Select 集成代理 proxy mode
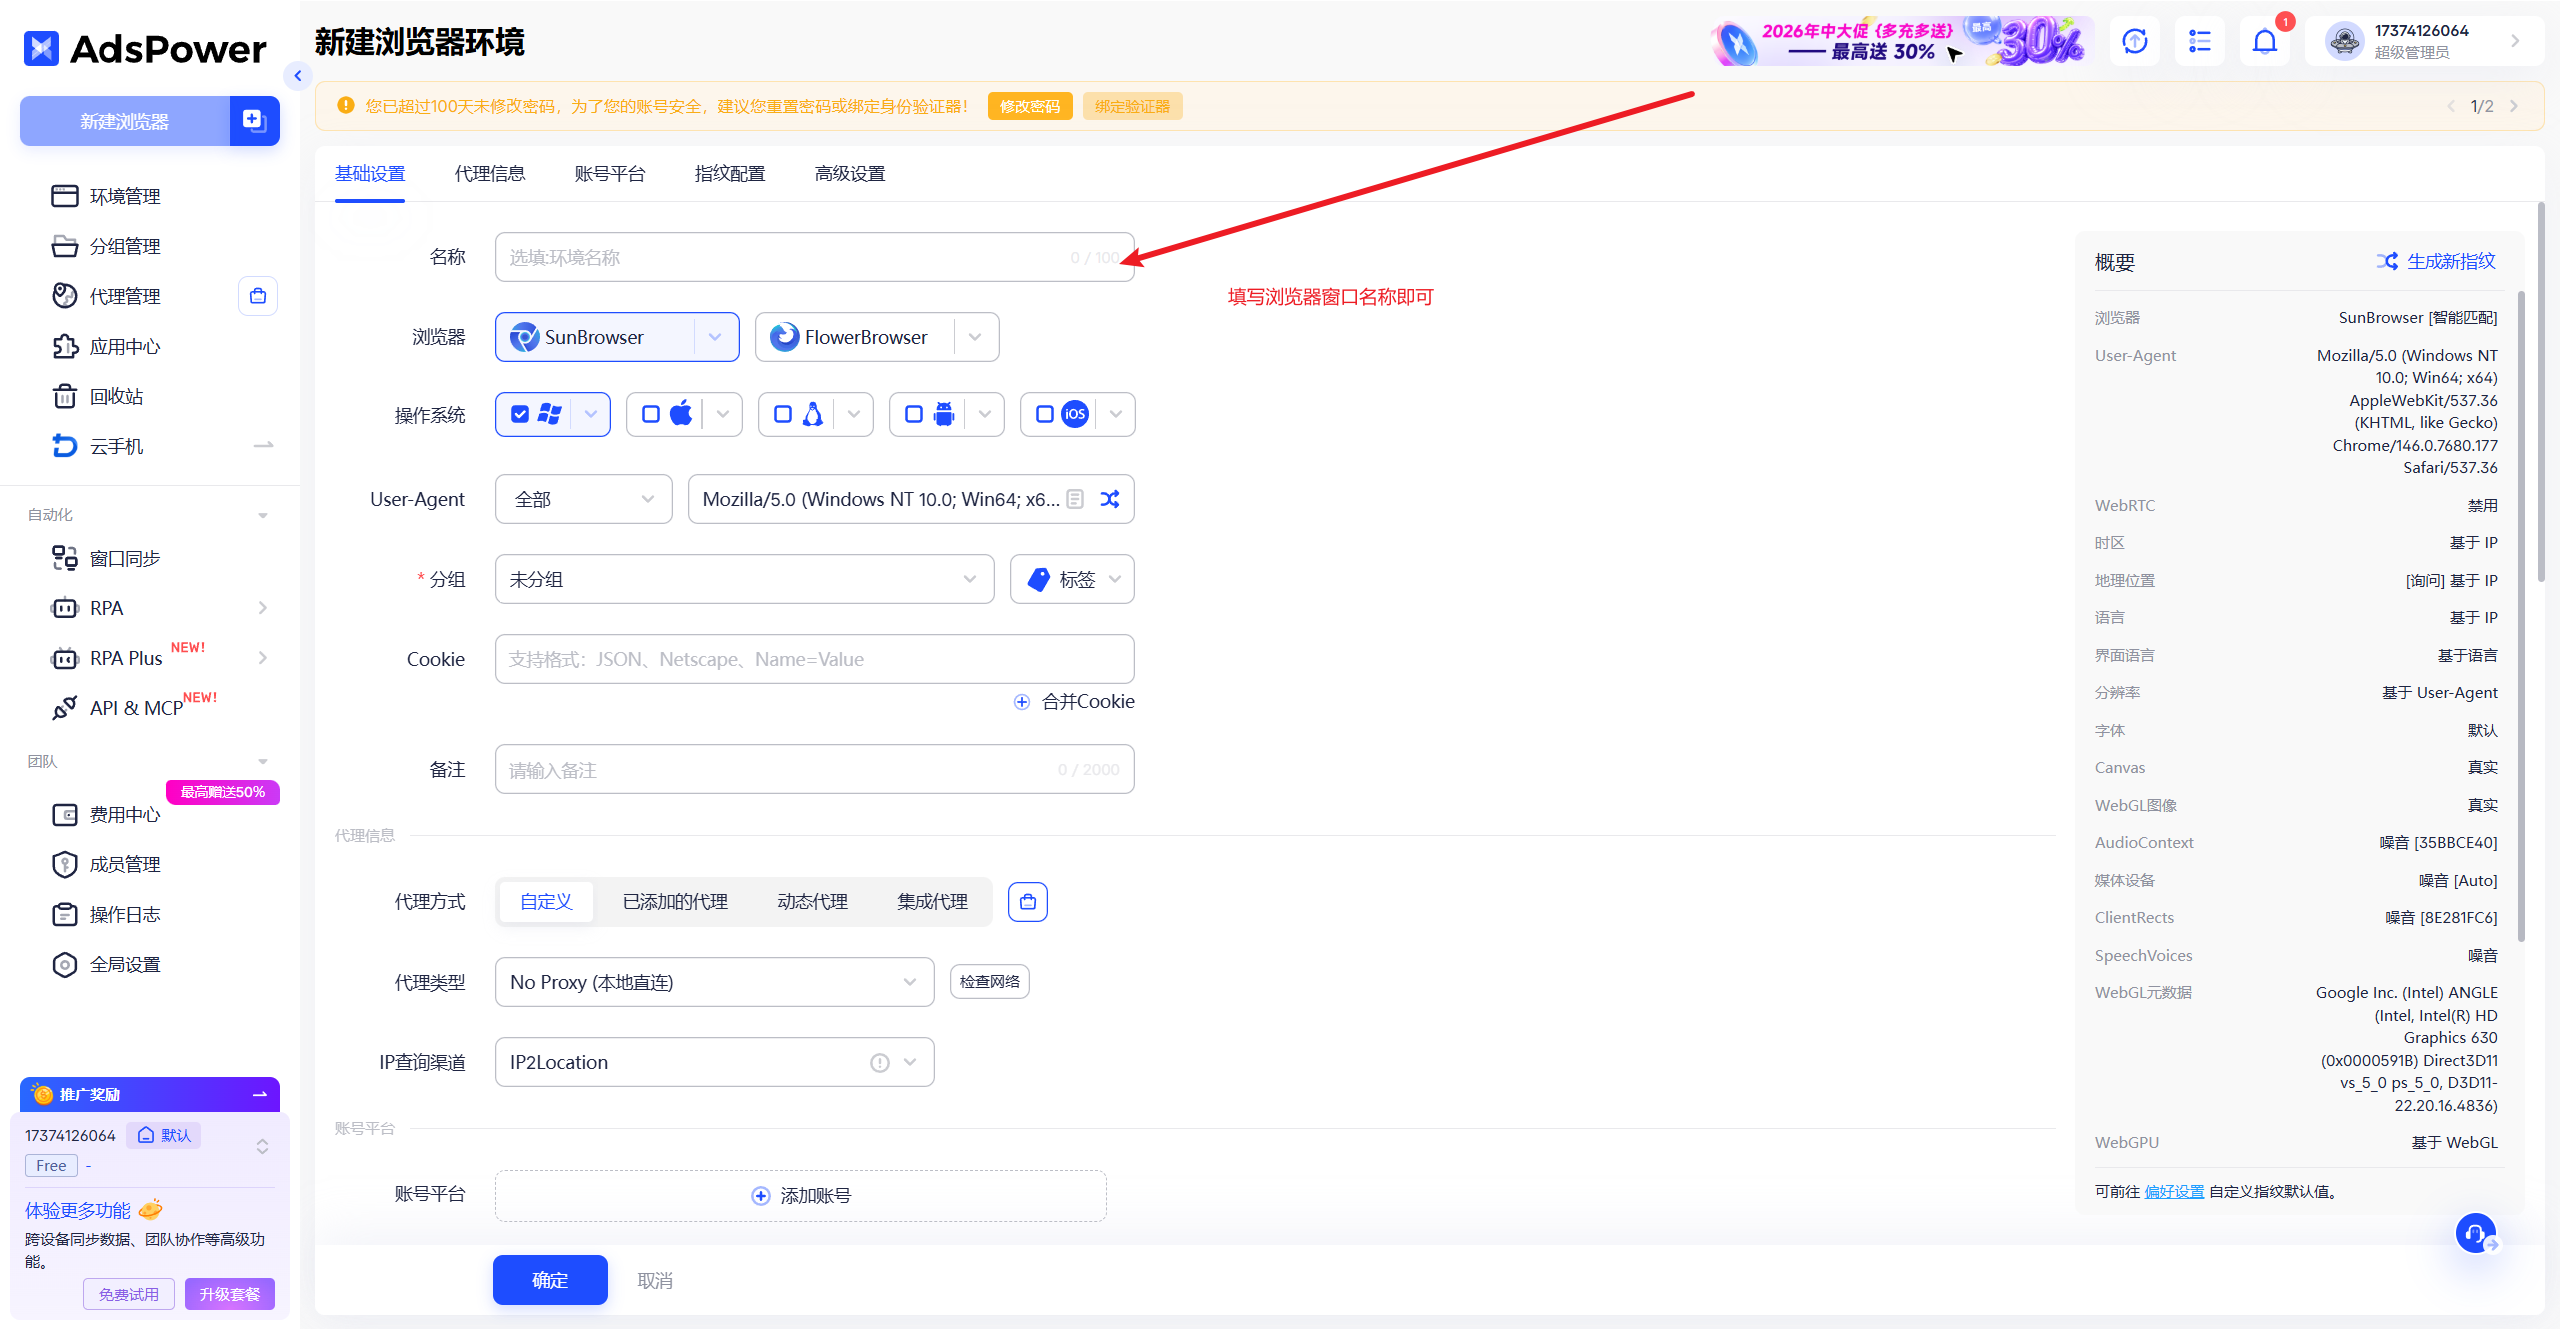 (933, 902)
